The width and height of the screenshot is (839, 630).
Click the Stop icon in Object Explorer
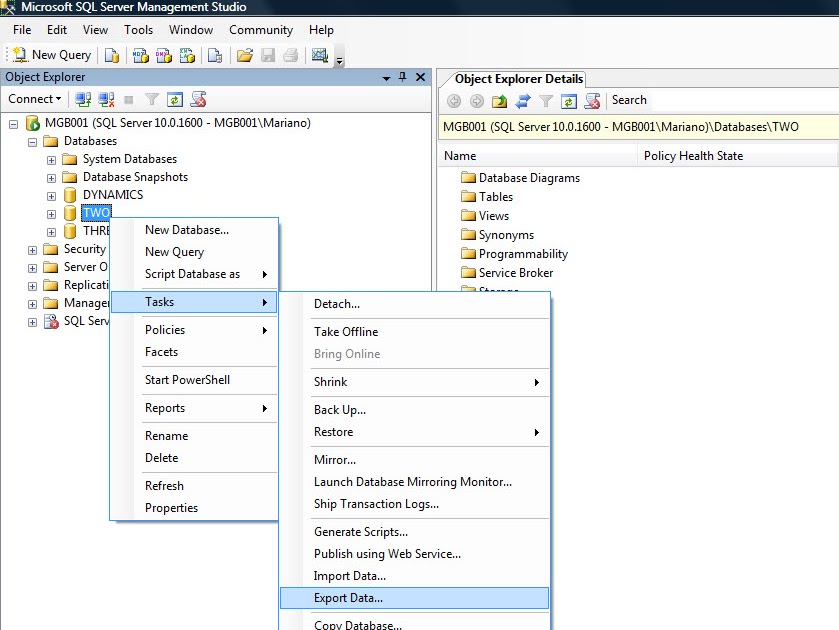tap(128, 100)
